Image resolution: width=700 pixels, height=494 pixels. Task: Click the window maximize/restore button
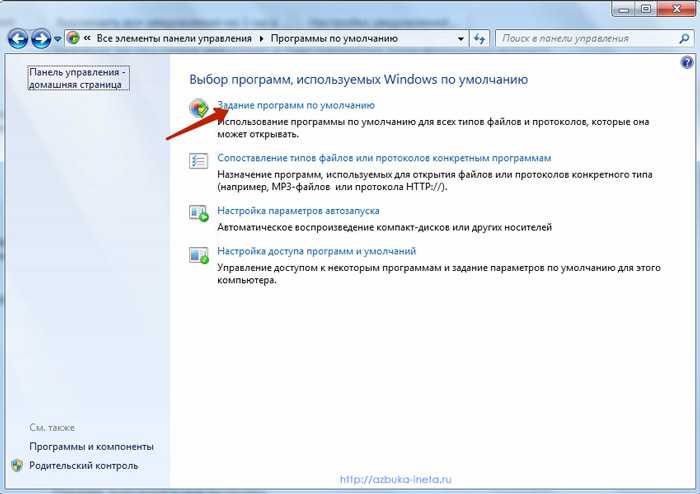tap(646, 8)
